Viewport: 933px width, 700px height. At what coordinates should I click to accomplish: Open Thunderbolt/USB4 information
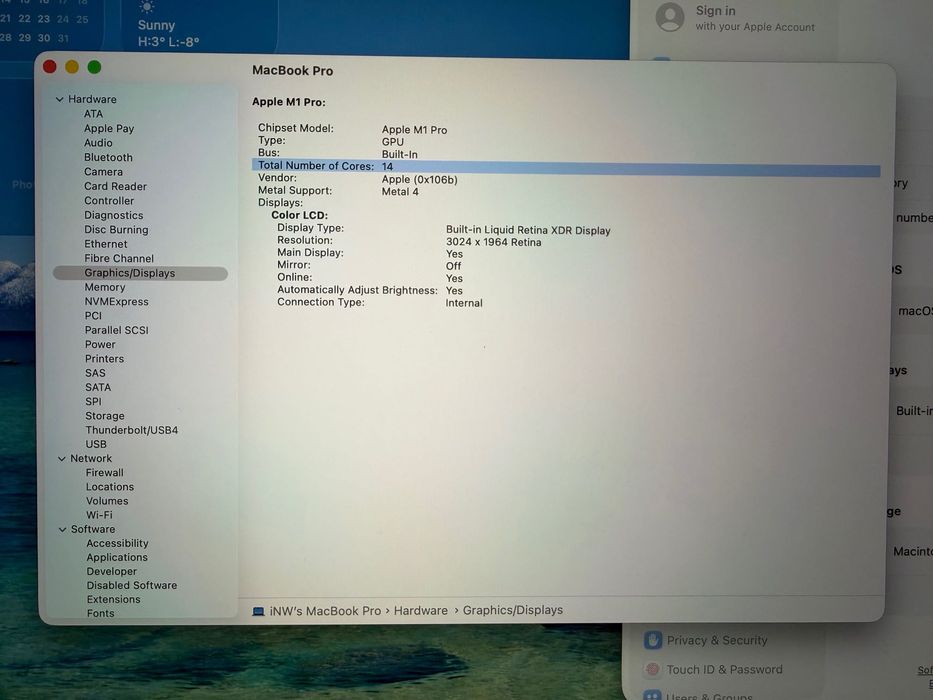click(132, 430)
